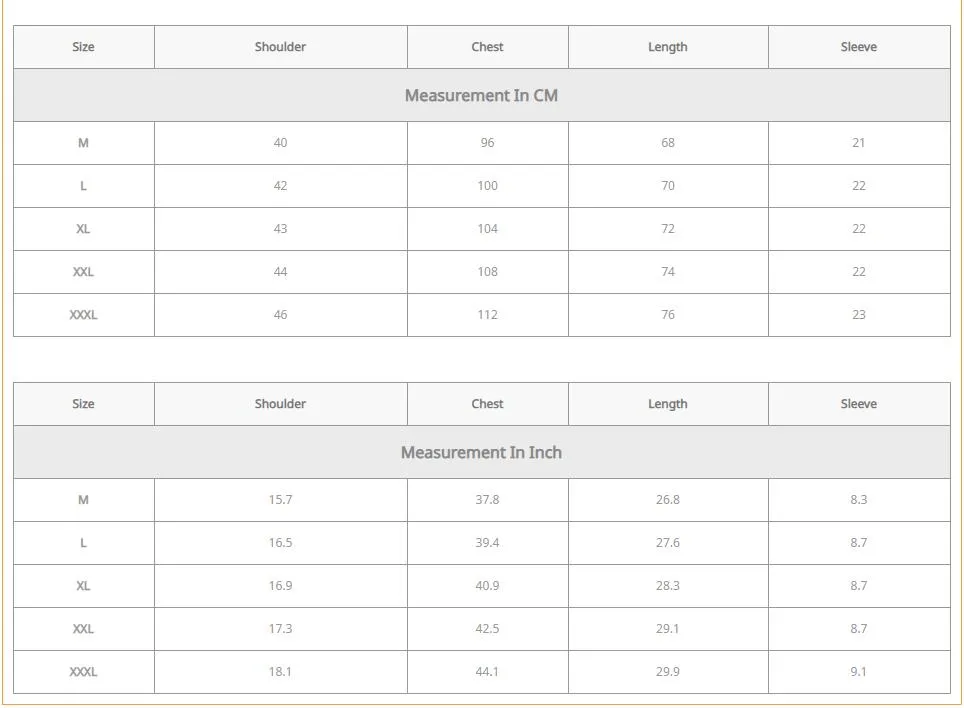964x708 pixels.
Task: Click the chest value 96 for size M
Action: pos(487,143)
